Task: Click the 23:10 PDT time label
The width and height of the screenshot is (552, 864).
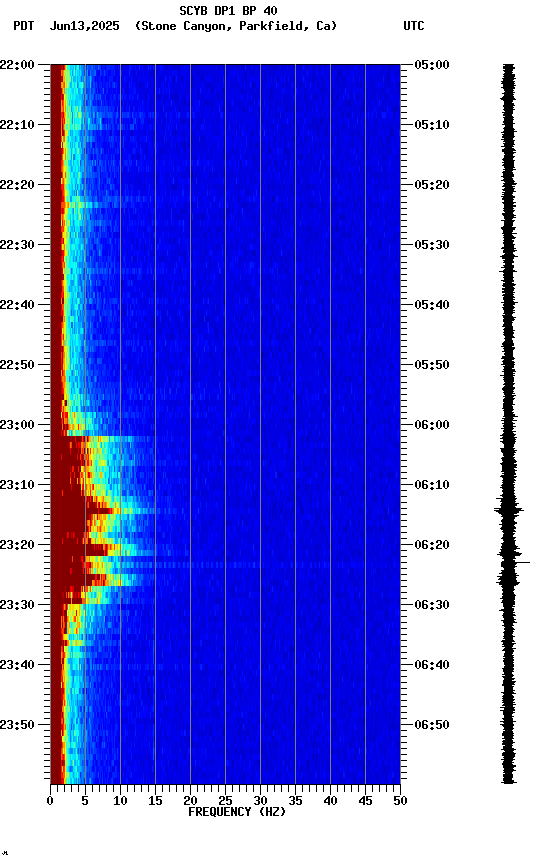Action: pos(18,485)
